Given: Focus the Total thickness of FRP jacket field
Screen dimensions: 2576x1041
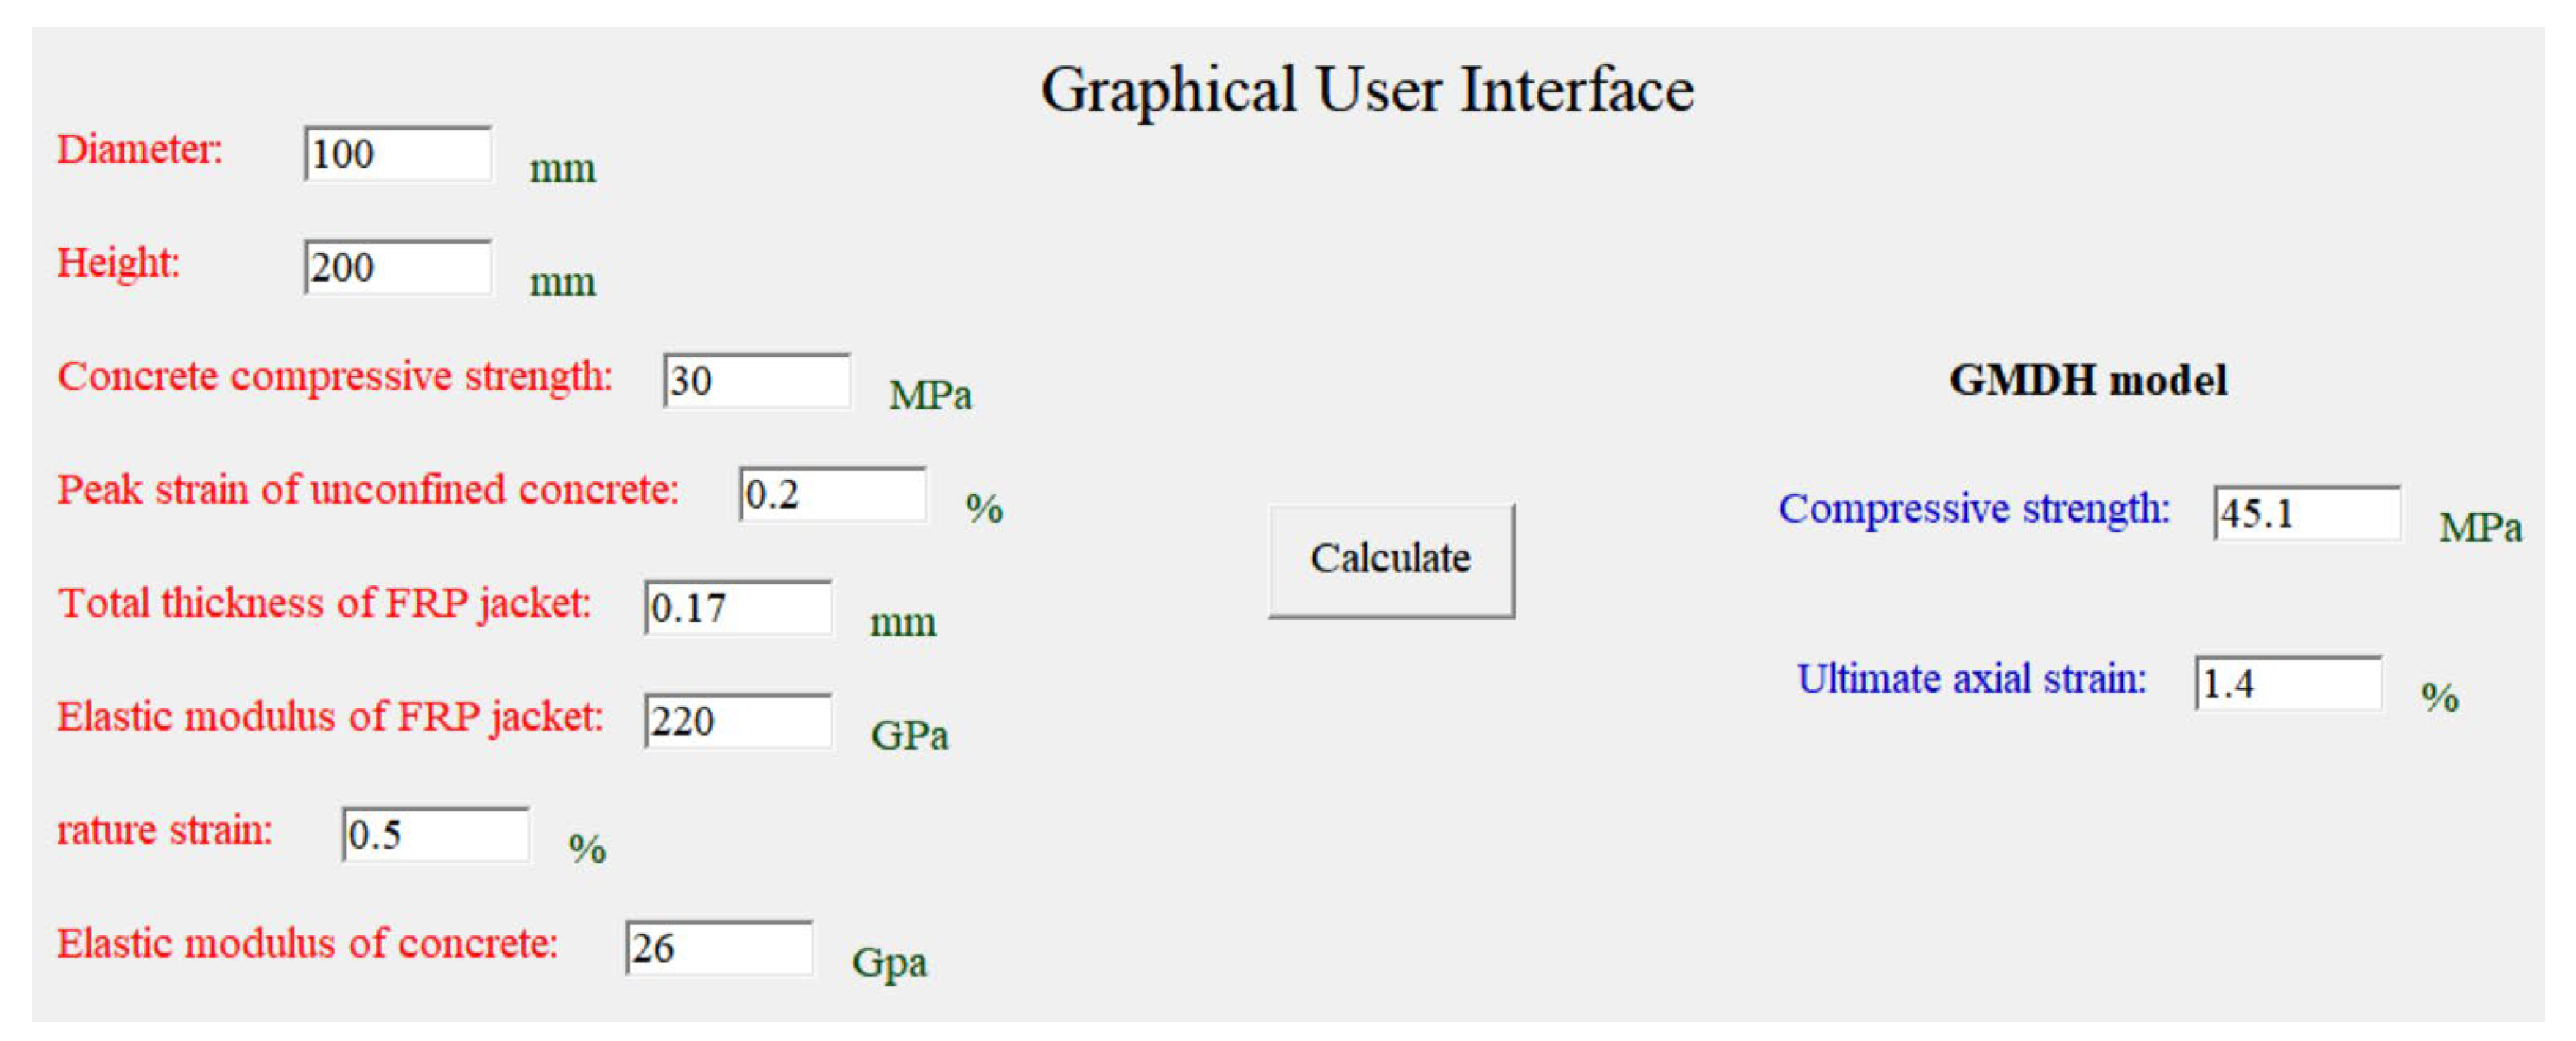Looking at the screenshot, I should 737,608.
